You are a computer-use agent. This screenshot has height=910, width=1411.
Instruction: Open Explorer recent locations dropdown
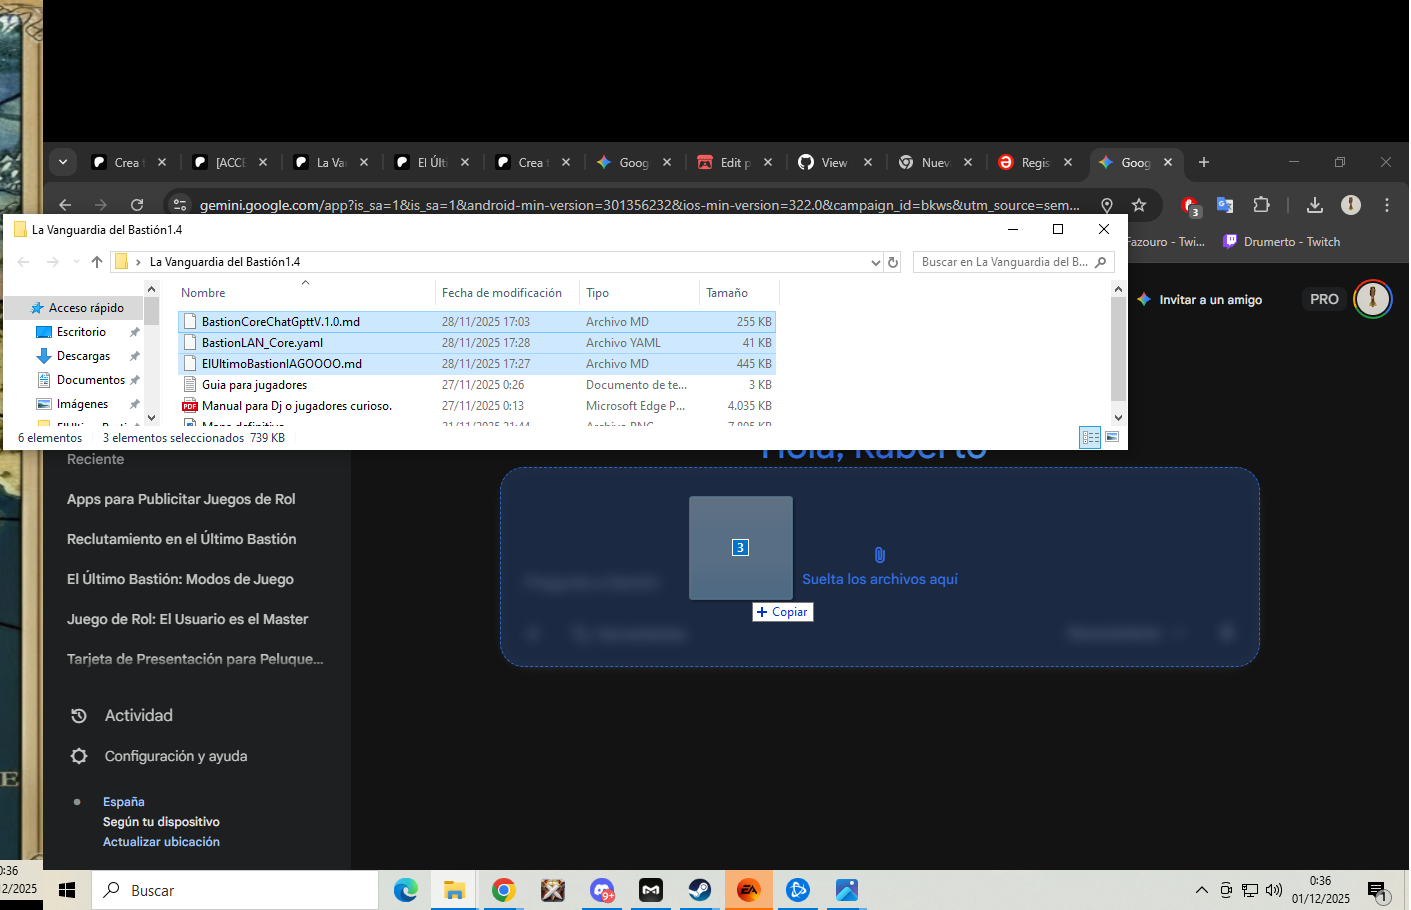click(76, 262)
